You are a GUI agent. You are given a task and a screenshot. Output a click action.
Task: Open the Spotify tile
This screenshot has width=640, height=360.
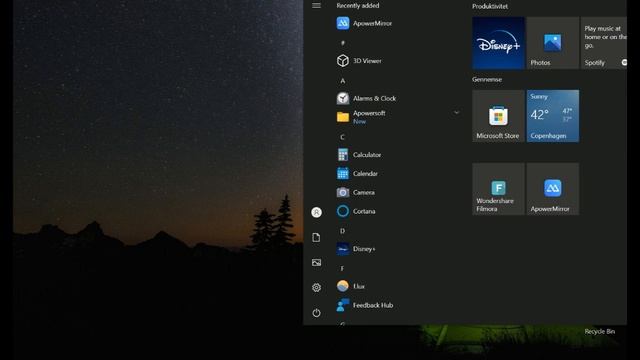point(604,43)
